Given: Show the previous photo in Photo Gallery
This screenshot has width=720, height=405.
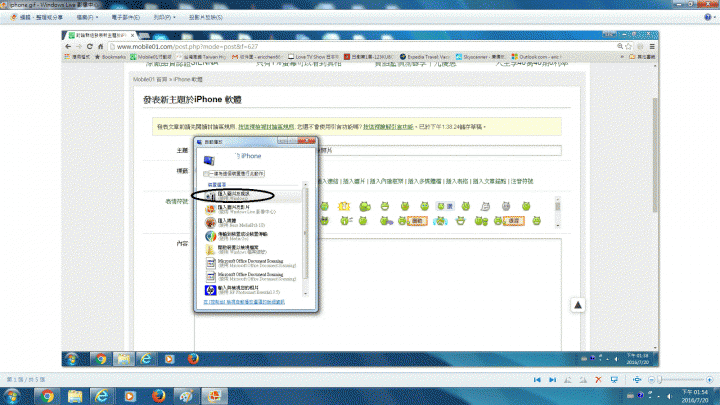Looking at the screenshot, I should coord(537,380).
